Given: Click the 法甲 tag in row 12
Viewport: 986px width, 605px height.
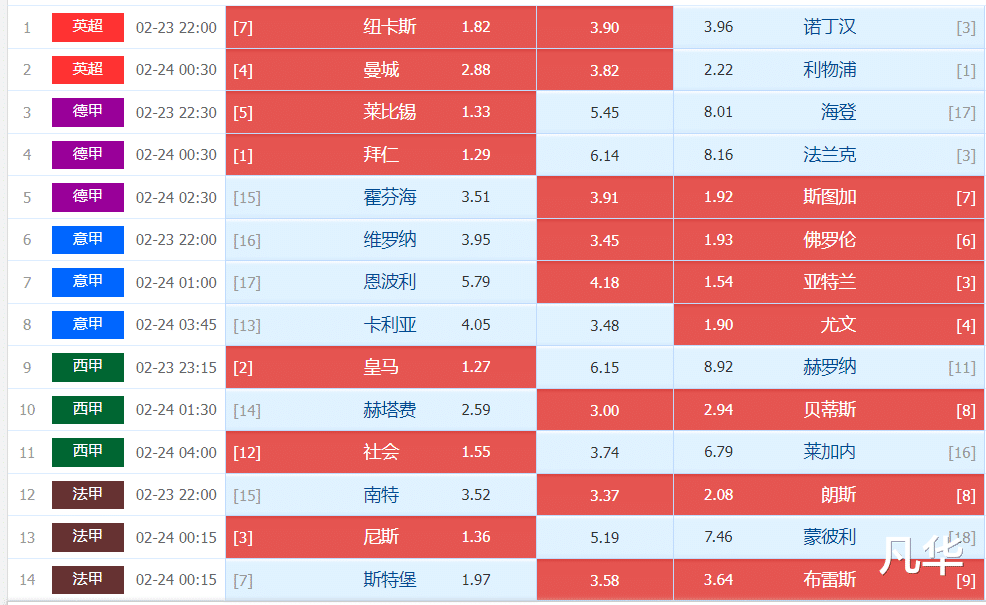Looking at the screenshot, I should (x=87, y=494).
